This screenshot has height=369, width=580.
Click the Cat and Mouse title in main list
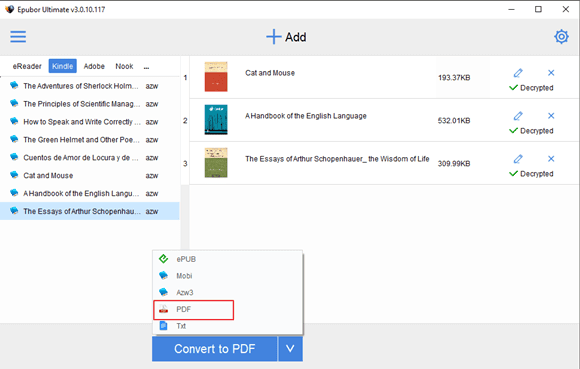coord(270,73)
